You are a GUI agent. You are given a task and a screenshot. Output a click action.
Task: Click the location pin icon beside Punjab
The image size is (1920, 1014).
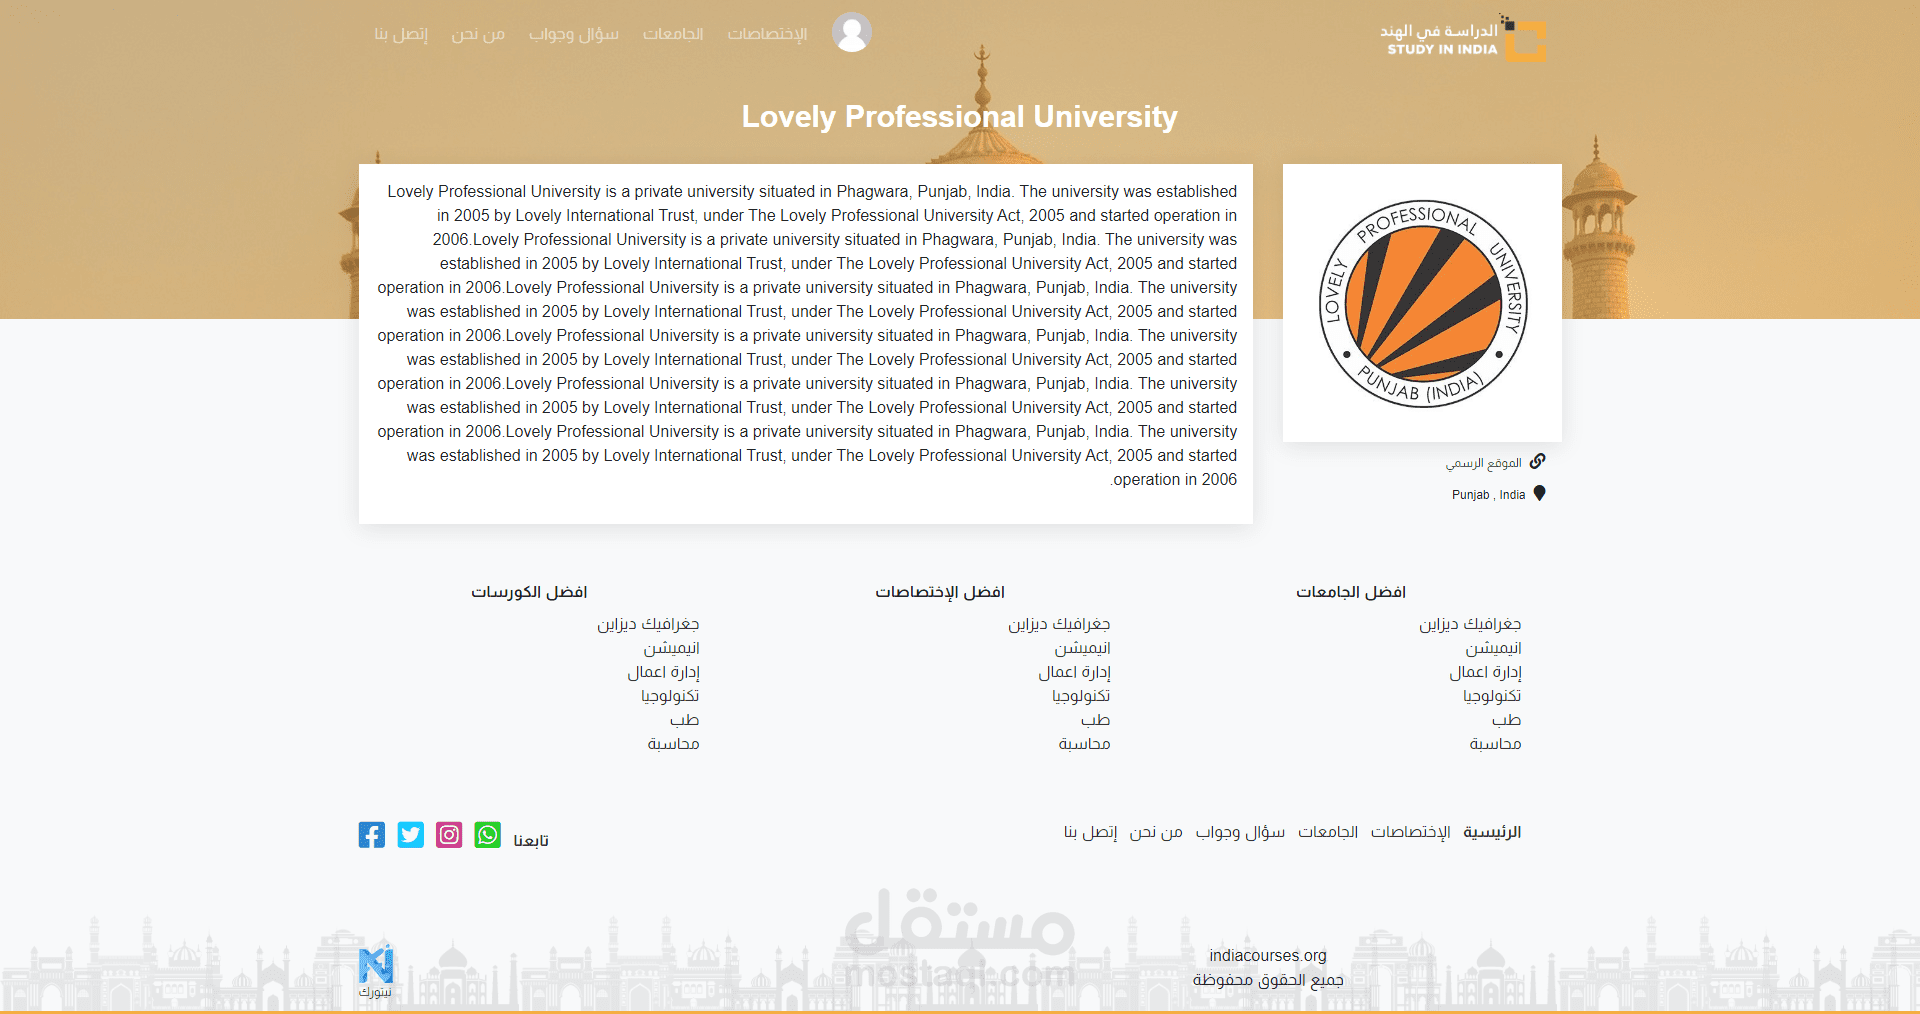pos(1539,493)
